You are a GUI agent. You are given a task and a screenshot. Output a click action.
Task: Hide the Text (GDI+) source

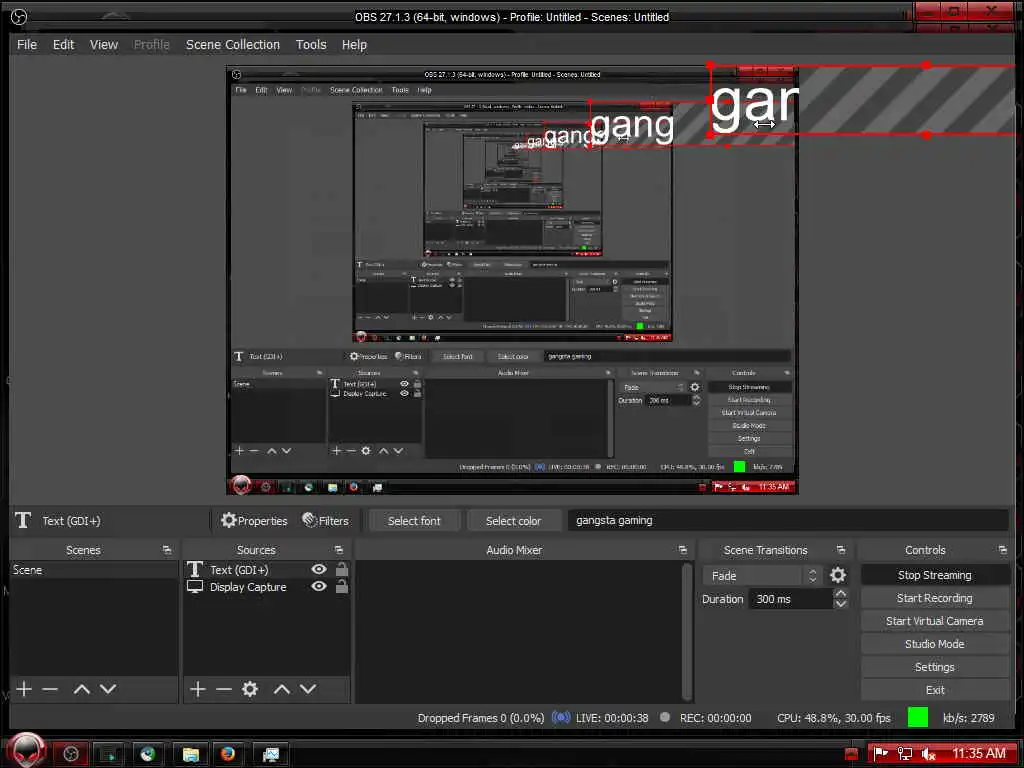point(319,569)
